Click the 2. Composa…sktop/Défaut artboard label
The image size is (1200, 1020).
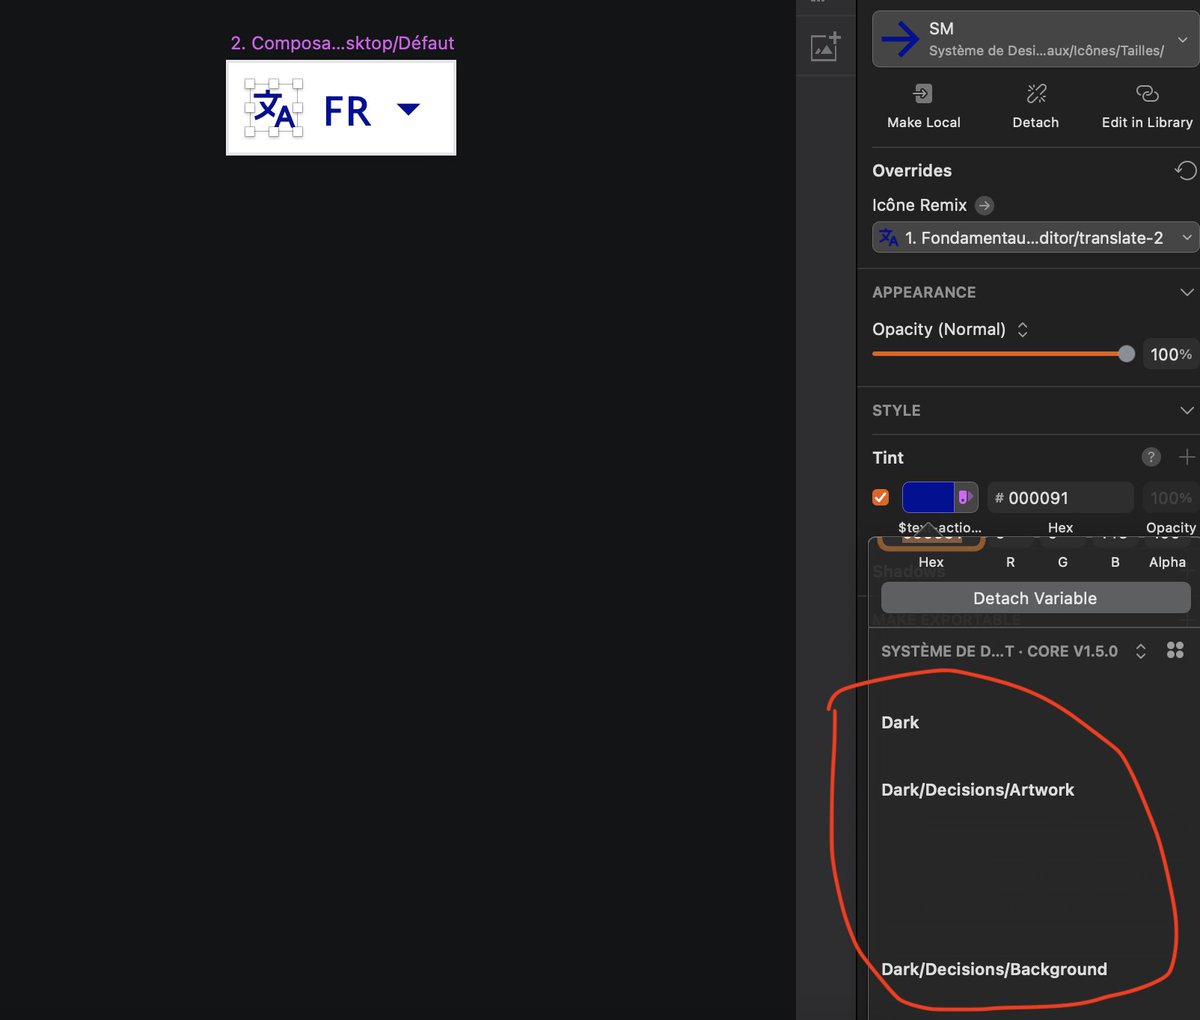coord(342,43)
